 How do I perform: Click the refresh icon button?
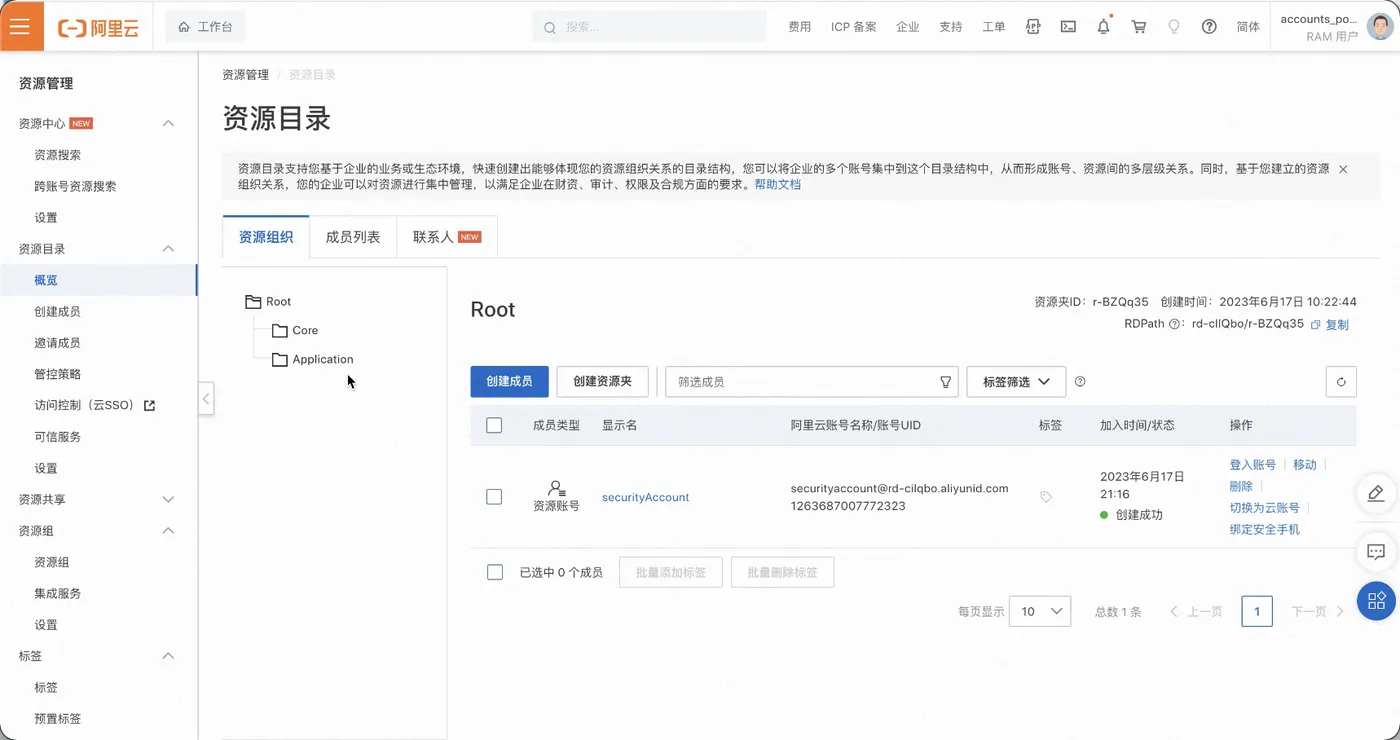point(1341,382)
